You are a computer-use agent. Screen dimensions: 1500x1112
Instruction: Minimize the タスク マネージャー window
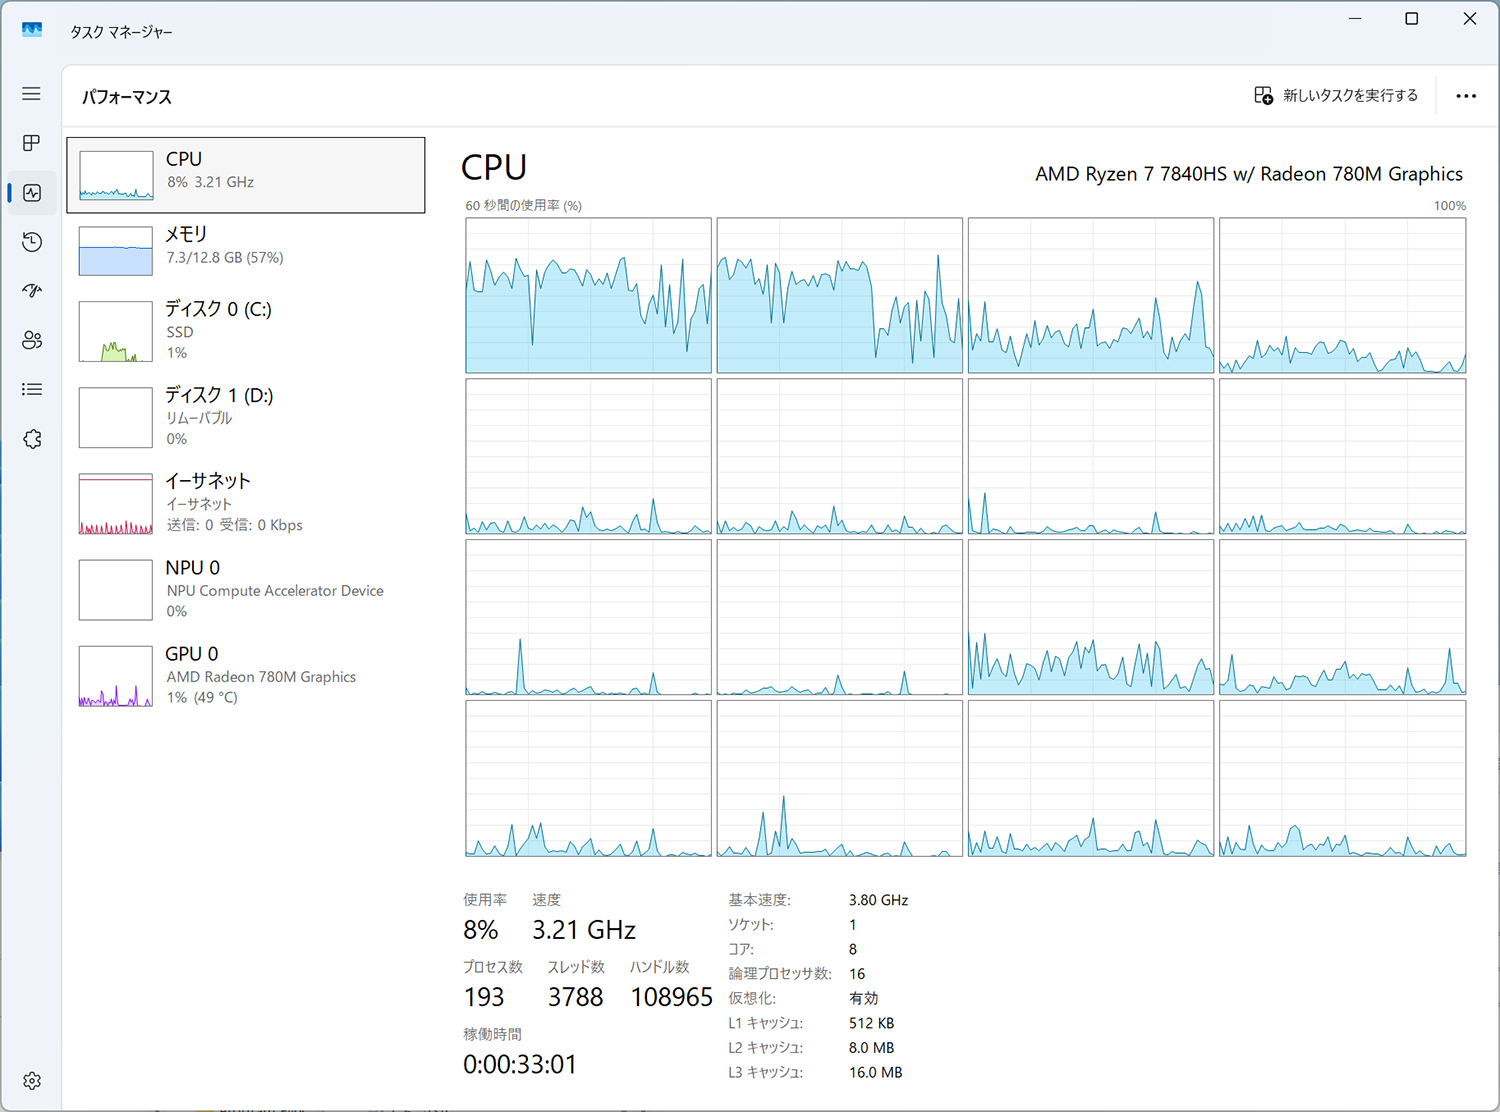[1355, 19]
